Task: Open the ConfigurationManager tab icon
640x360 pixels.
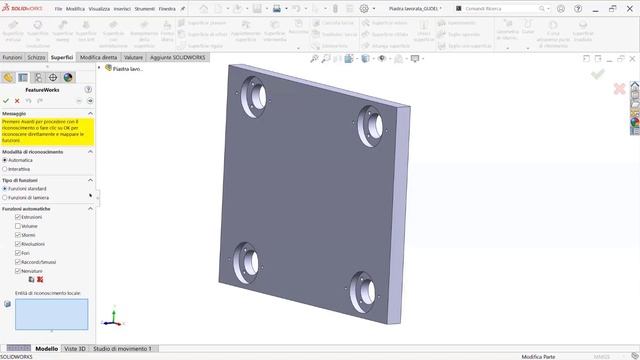Action: coord(38,78)
